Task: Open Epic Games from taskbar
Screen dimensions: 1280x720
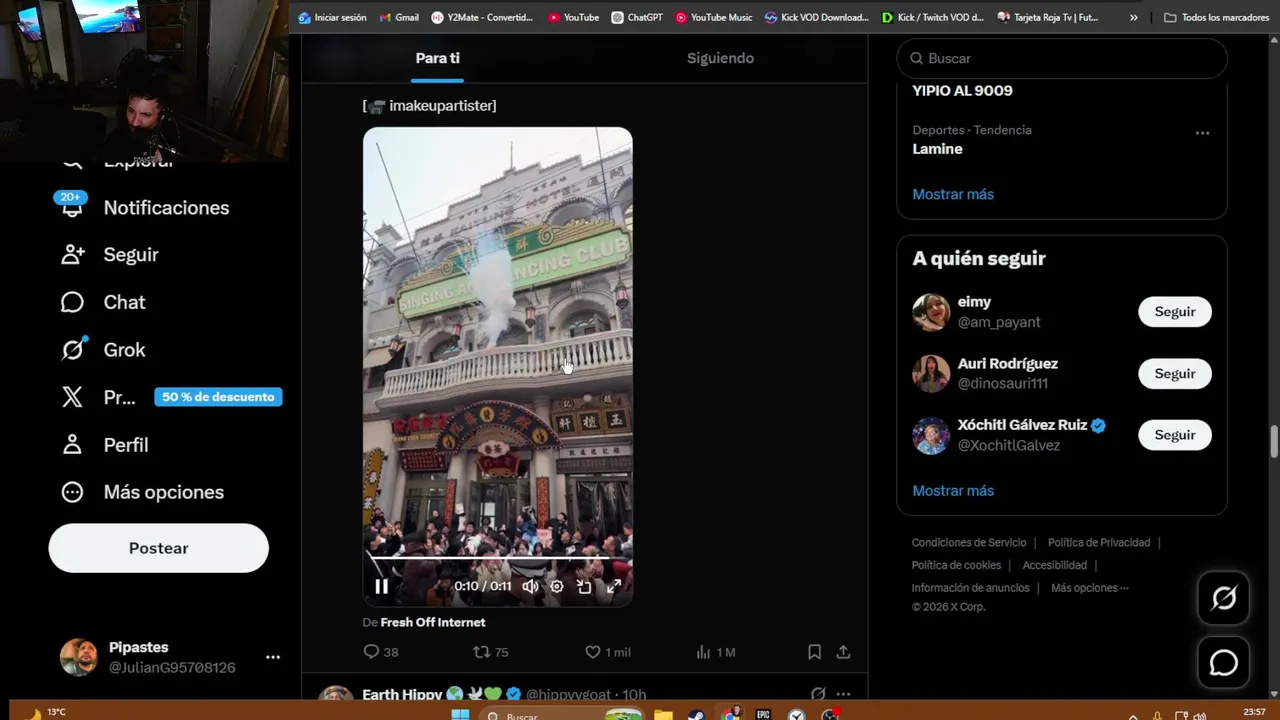Action: click(763, 715)
